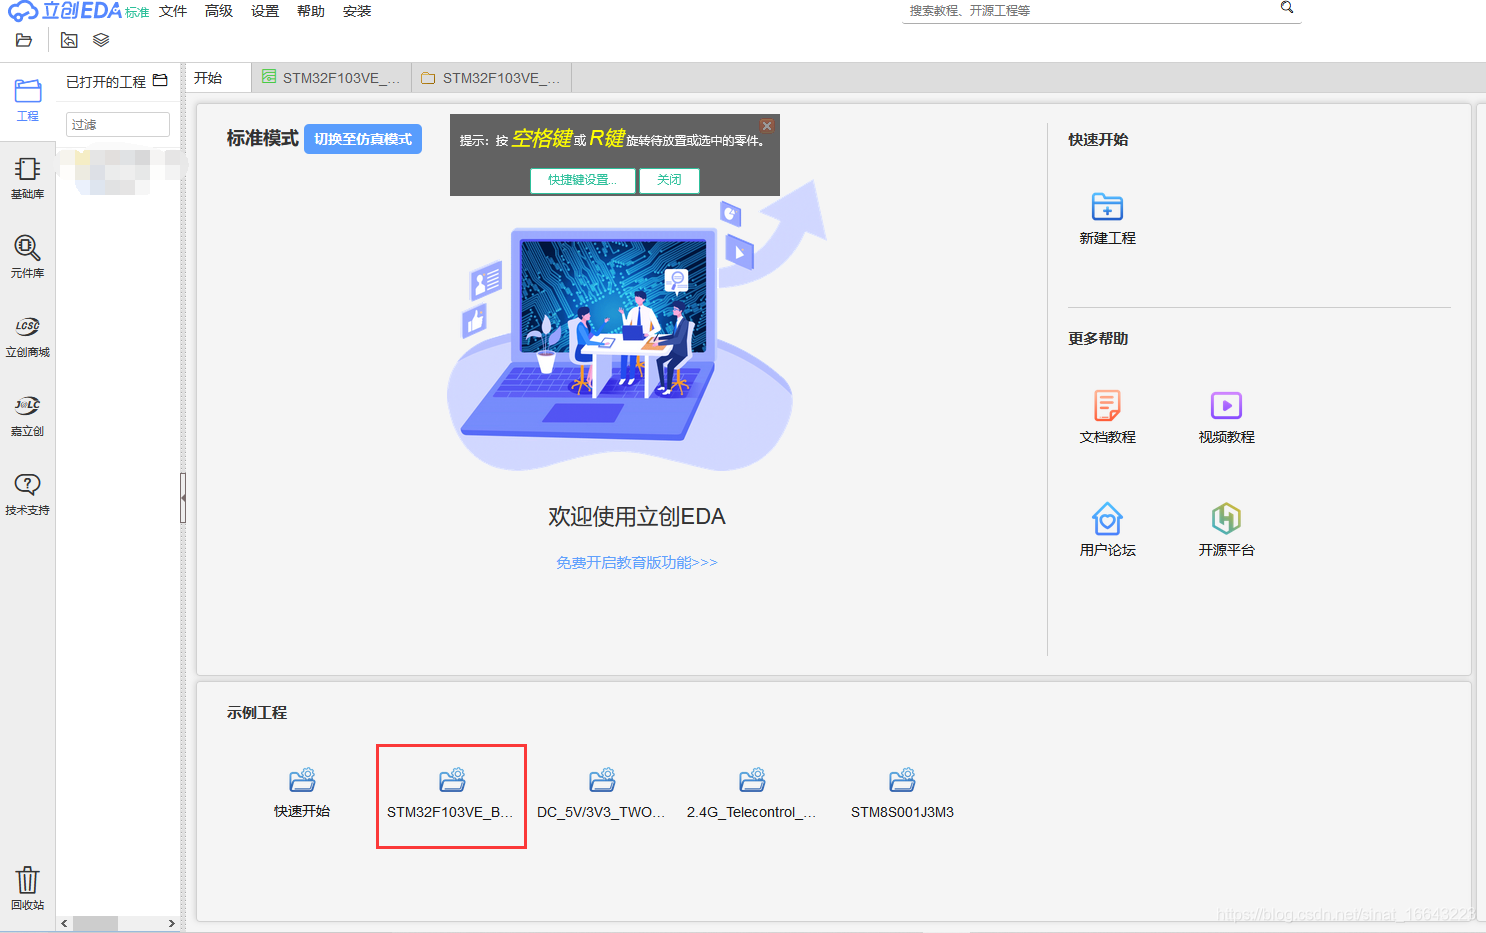The image size is (1486, 933).
Task: Click folder icon beside 已打开的工程
Action: (x=160, y=80)
